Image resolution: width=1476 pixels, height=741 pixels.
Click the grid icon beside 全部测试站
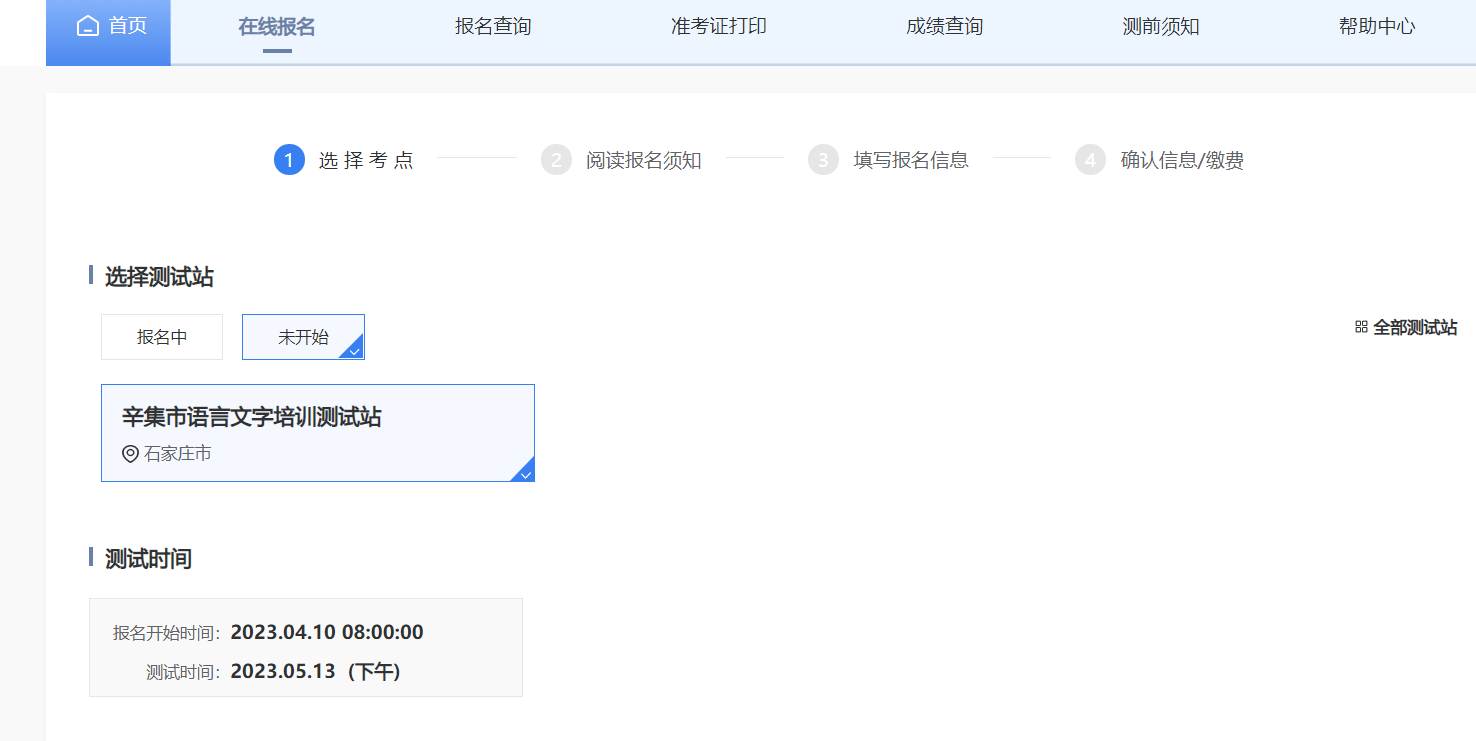[1361, 327]
